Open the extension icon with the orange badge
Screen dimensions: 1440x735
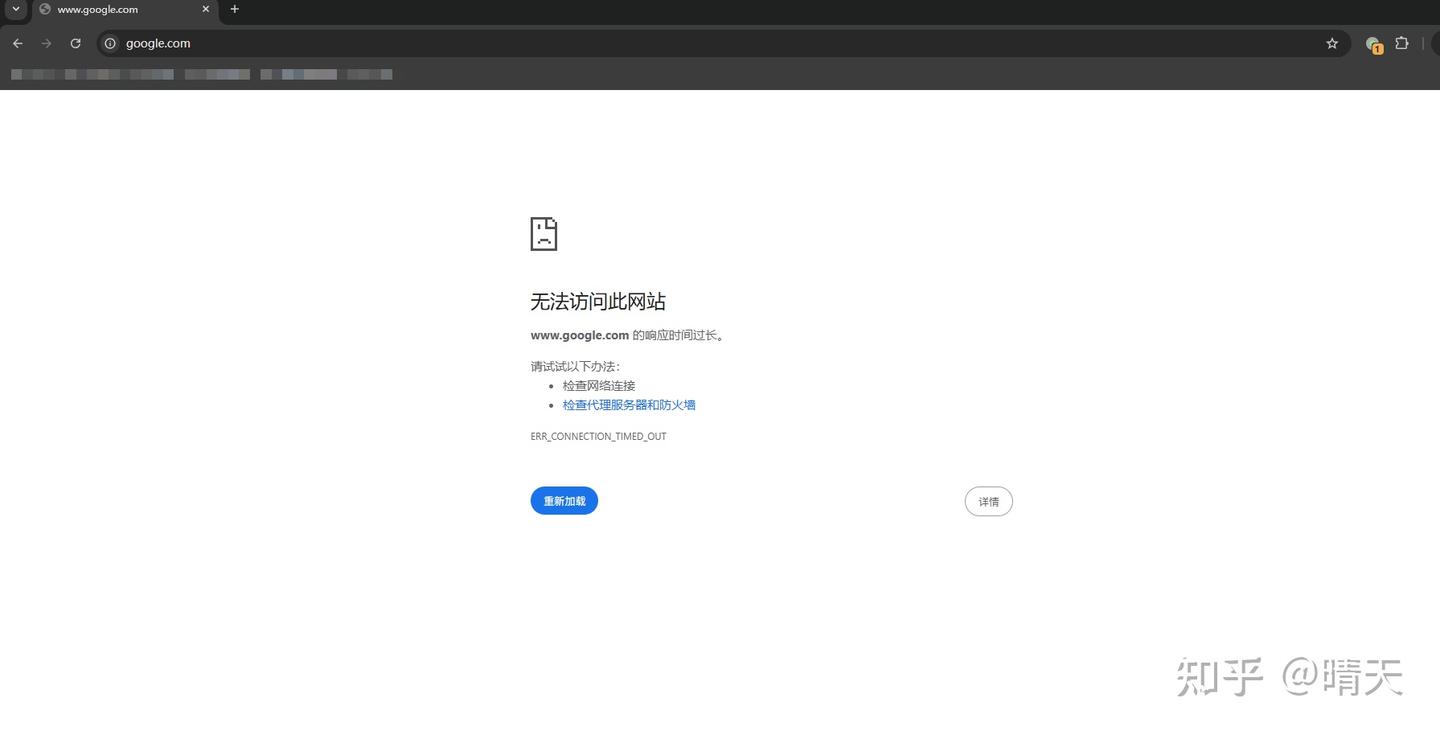click(x=1374, y=44)
